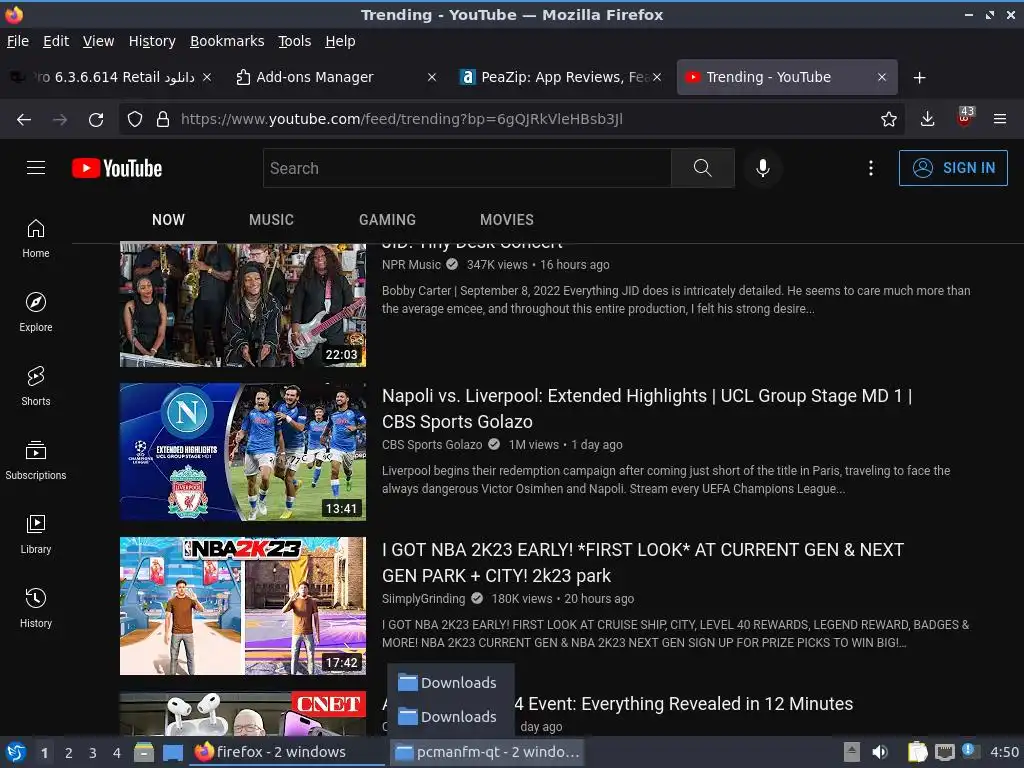Switch to the 6.3.6.614 Retail tab
The width and height of the screenshot is (1024, 768).
111,77
